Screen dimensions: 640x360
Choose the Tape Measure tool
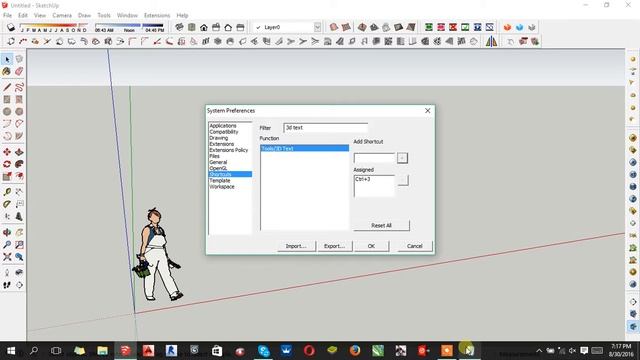pos(7,192)
